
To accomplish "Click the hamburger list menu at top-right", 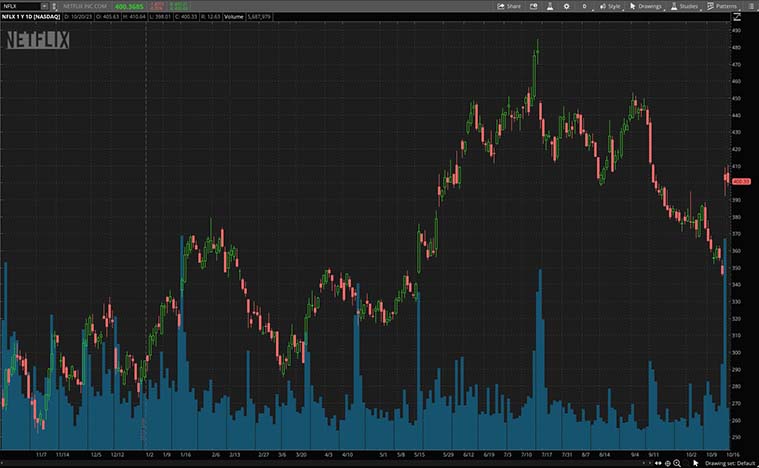I will (749, 6).
